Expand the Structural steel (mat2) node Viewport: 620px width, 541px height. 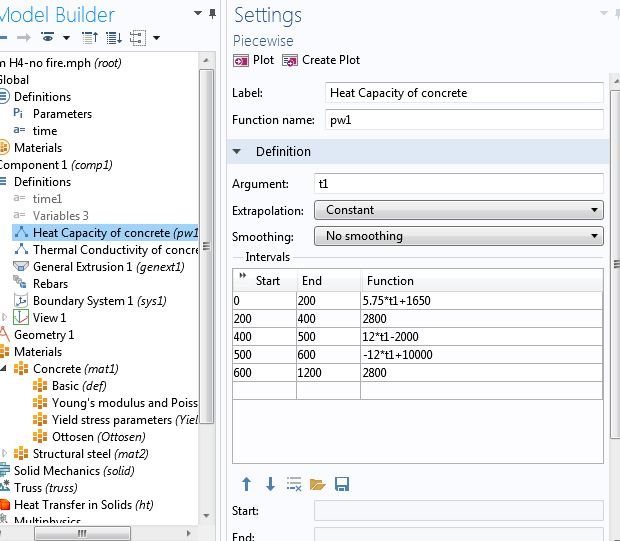point(5,454)
